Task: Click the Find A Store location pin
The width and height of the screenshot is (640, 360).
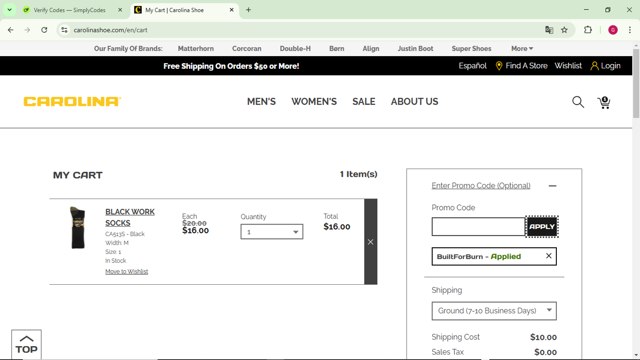Action: (x=499, y=66)
